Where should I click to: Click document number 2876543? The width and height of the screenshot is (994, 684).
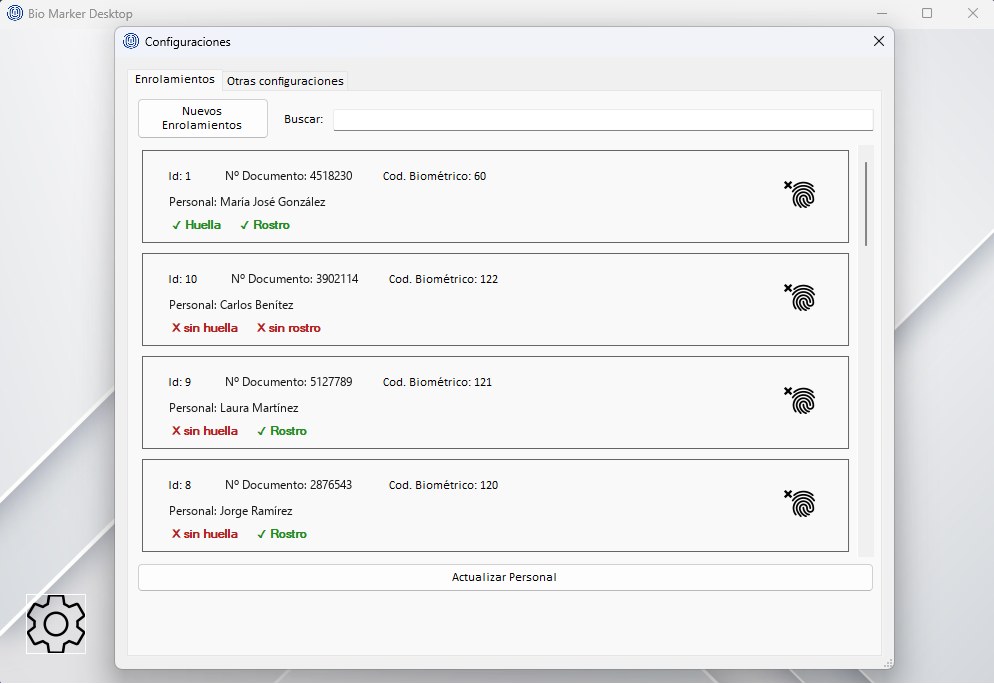coord(331,485)
